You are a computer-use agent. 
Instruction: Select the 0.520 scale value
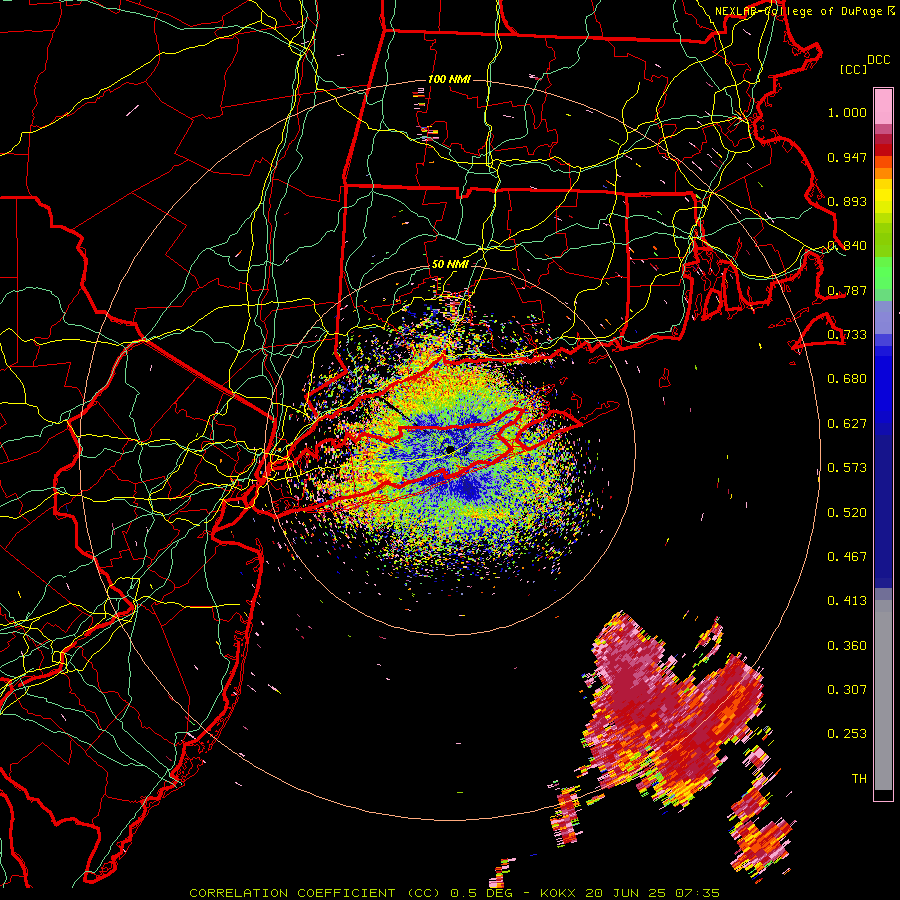pyautogui.click(x=847, y=513)
